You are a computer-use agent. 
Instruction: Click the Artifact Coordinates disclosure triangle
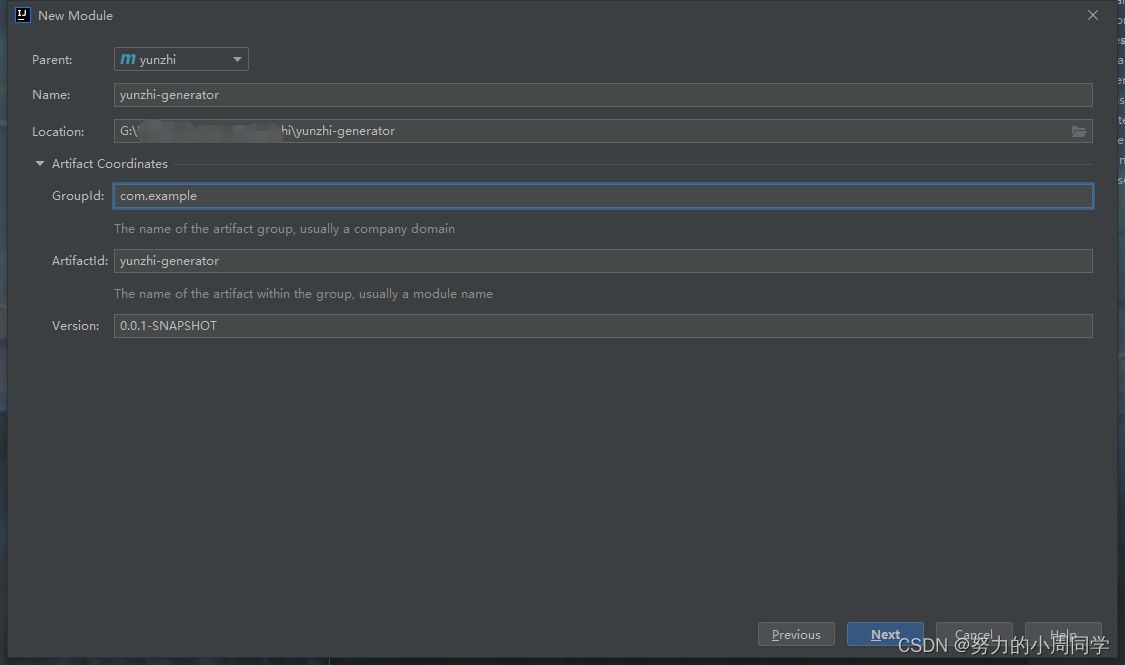coord(40,163)
